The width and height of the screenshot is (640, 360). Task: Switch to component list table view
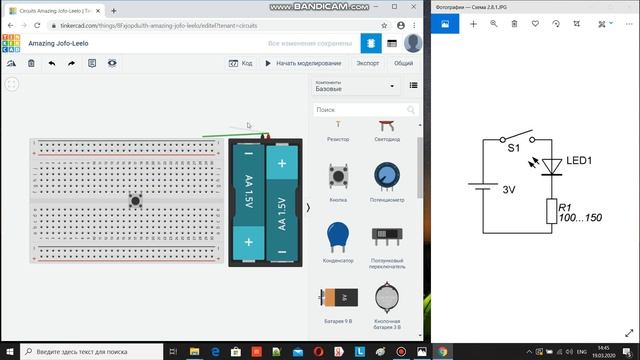pos(392,43)
